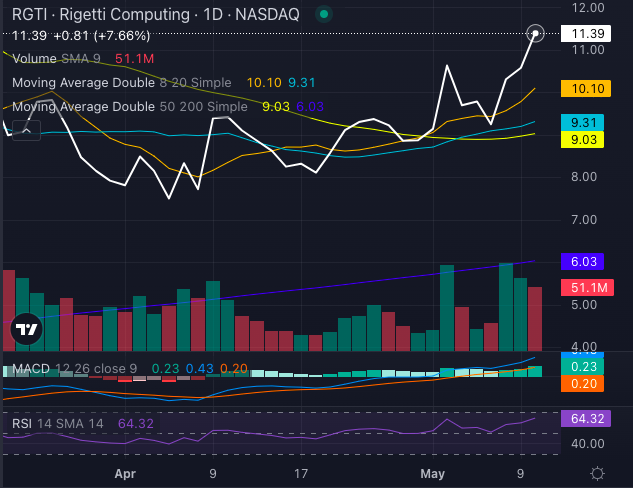Click the 0.43 value in MACD legend
The image size is (633, 488).
tap(199, 369)
